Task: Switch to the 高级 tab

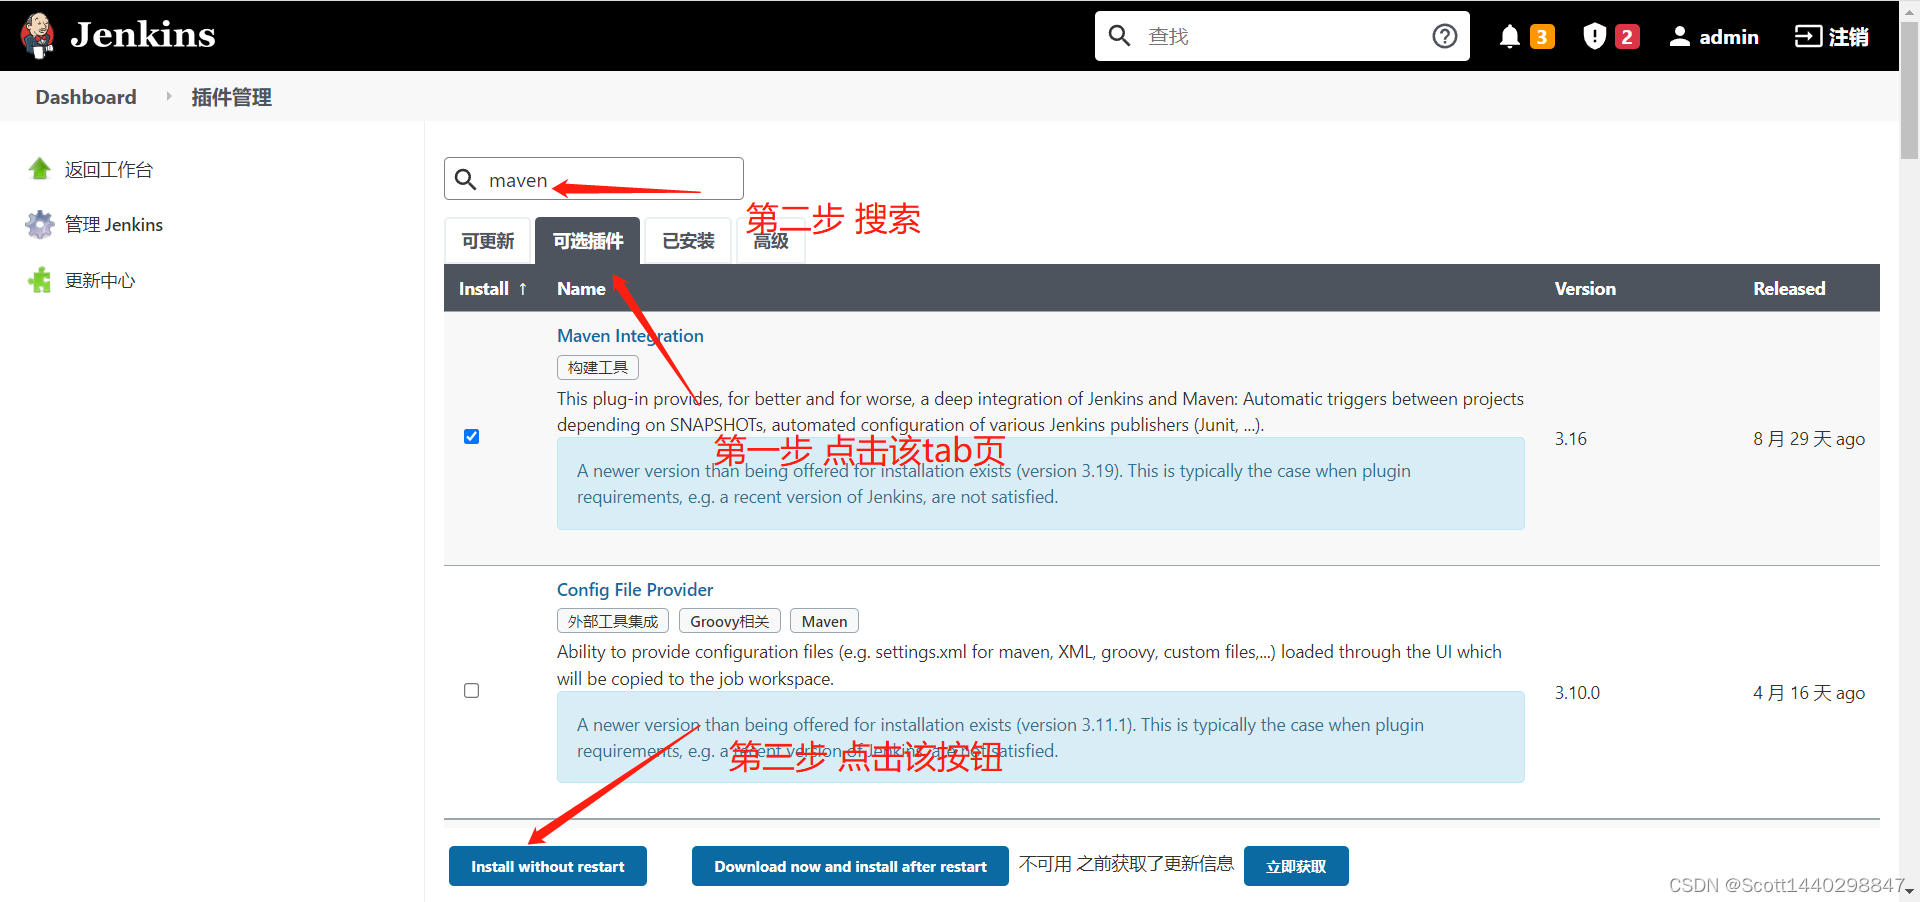Action: (x=771, y=241)
